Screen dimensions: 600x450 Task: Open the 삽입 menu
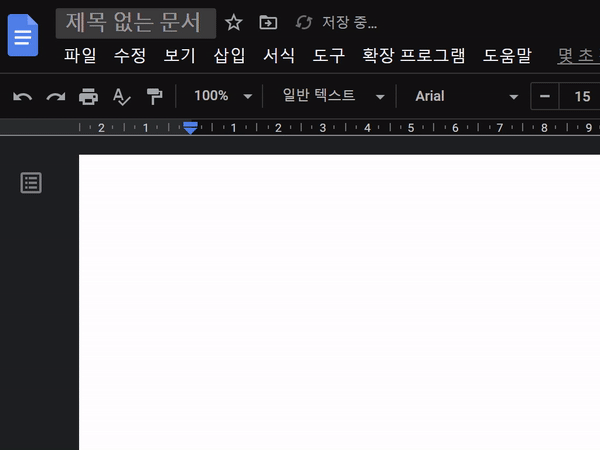pos(229,55)
